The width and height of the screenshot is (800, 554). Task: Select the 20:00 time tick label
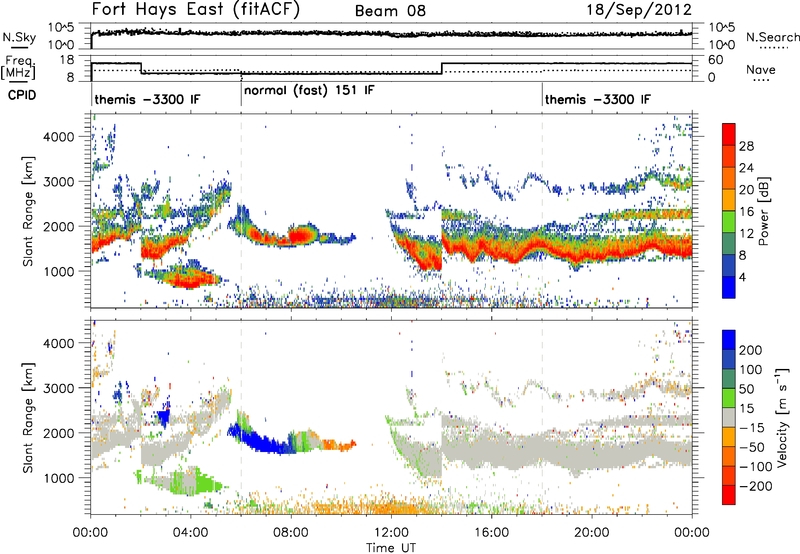pyautogui.click(x=591, y=533)
